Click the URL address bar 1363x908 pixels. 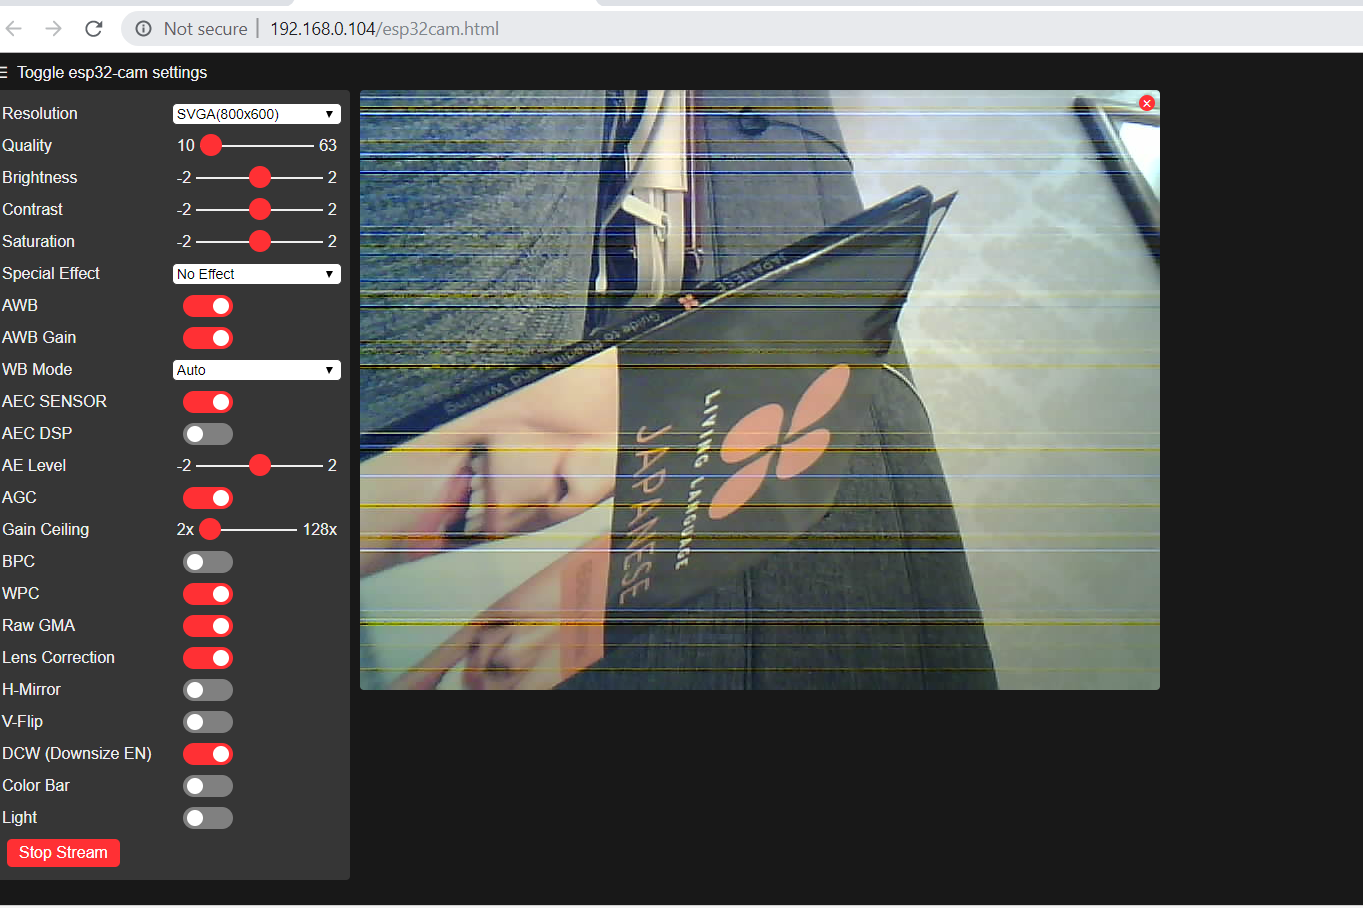coord(700,29)
